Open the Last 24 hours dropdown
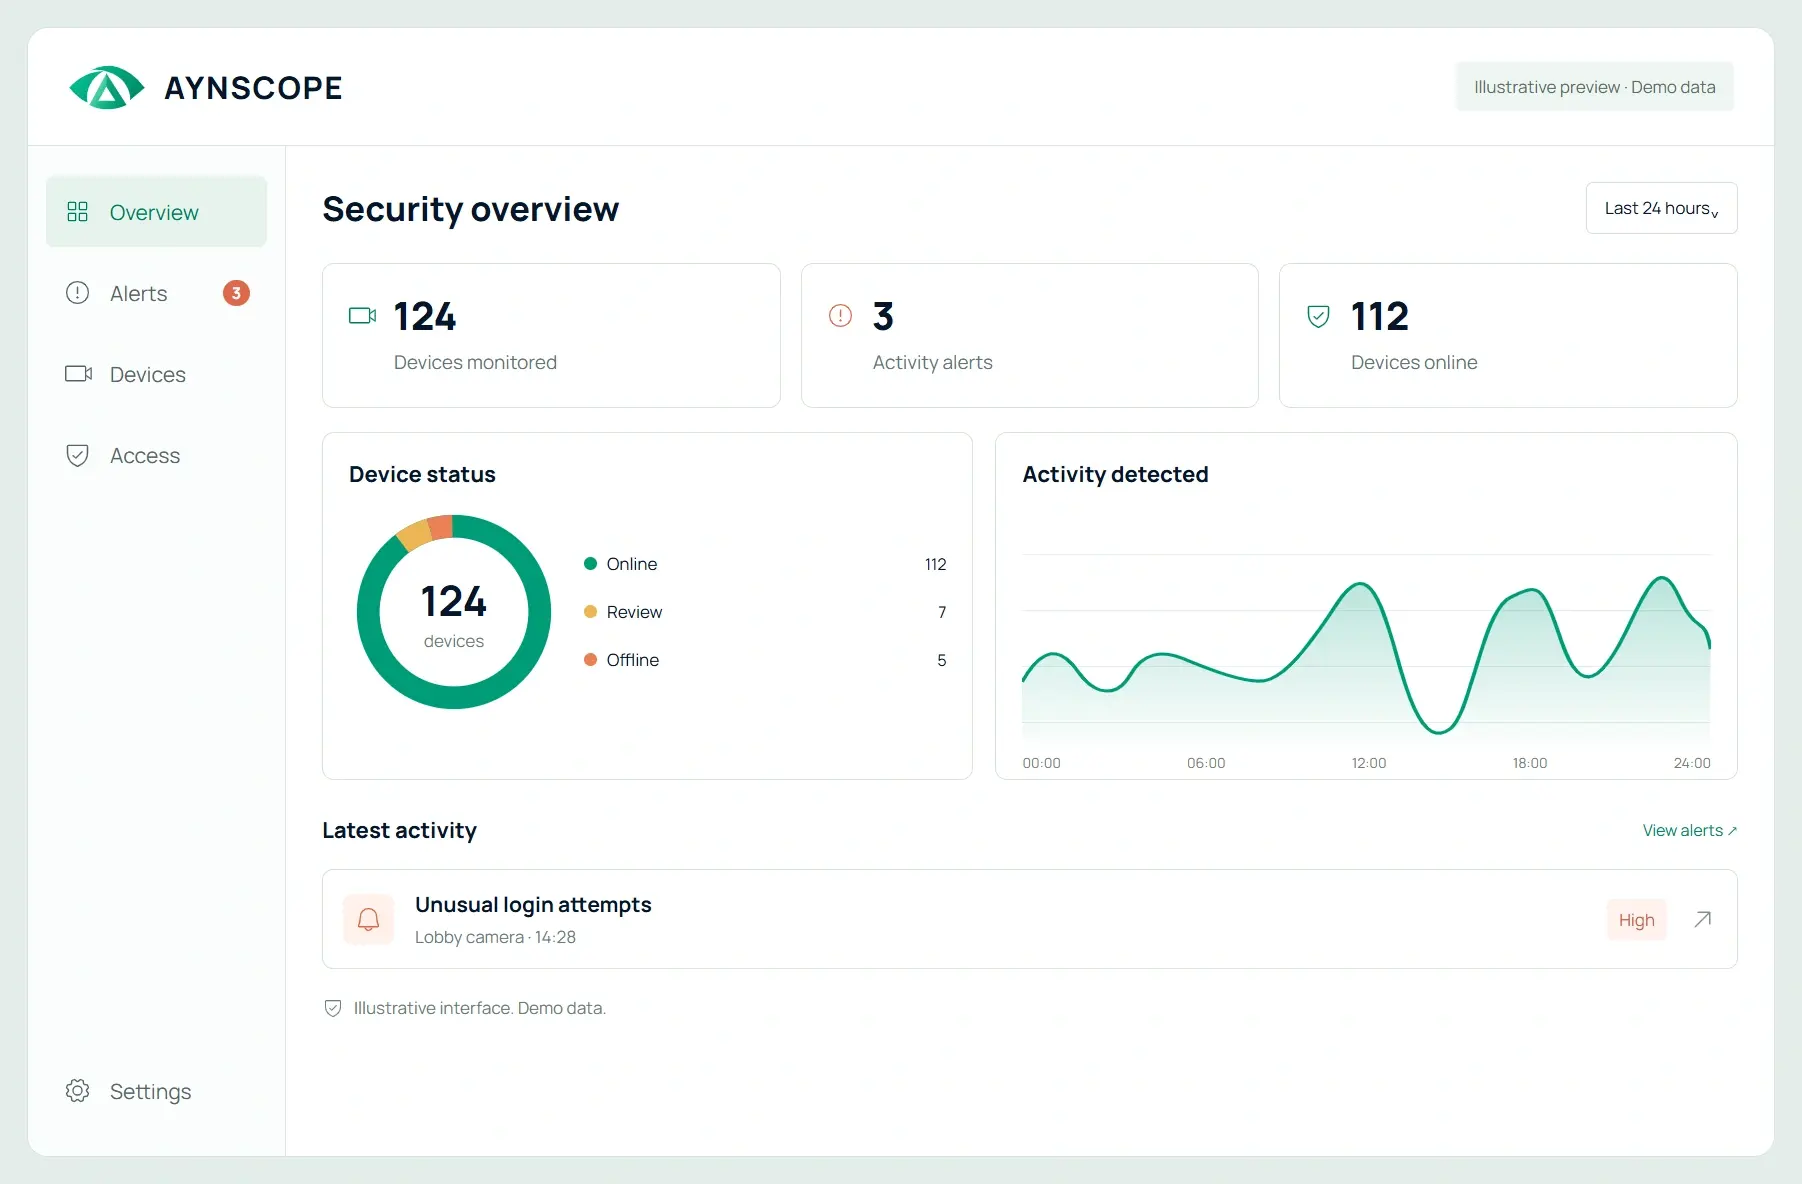 pos(1661,208)
